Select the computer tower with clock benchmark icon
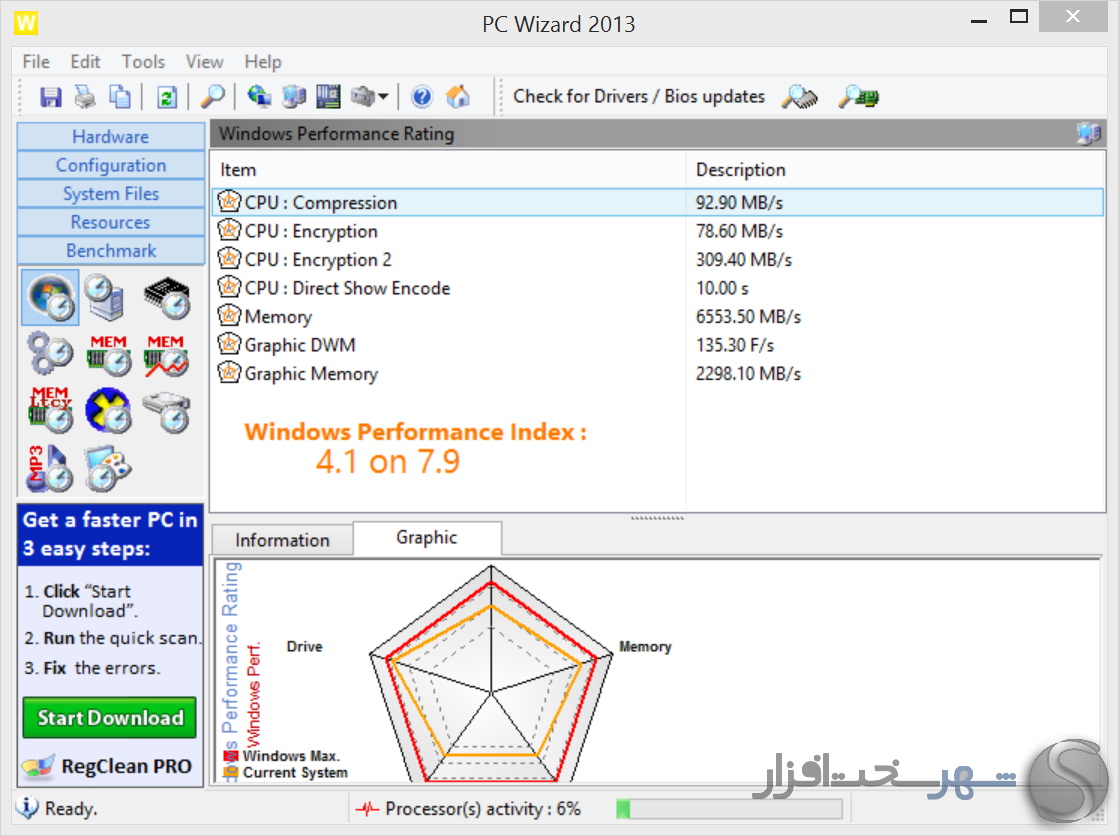Screen dimensions: 1119x836 click(x=106, y=297)
